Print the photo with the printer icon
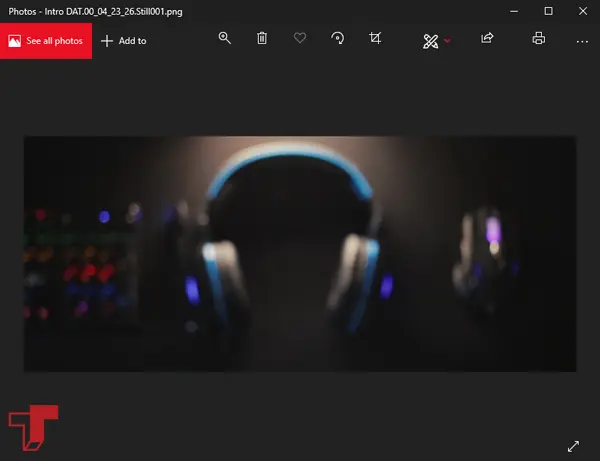 click(539, 39)
